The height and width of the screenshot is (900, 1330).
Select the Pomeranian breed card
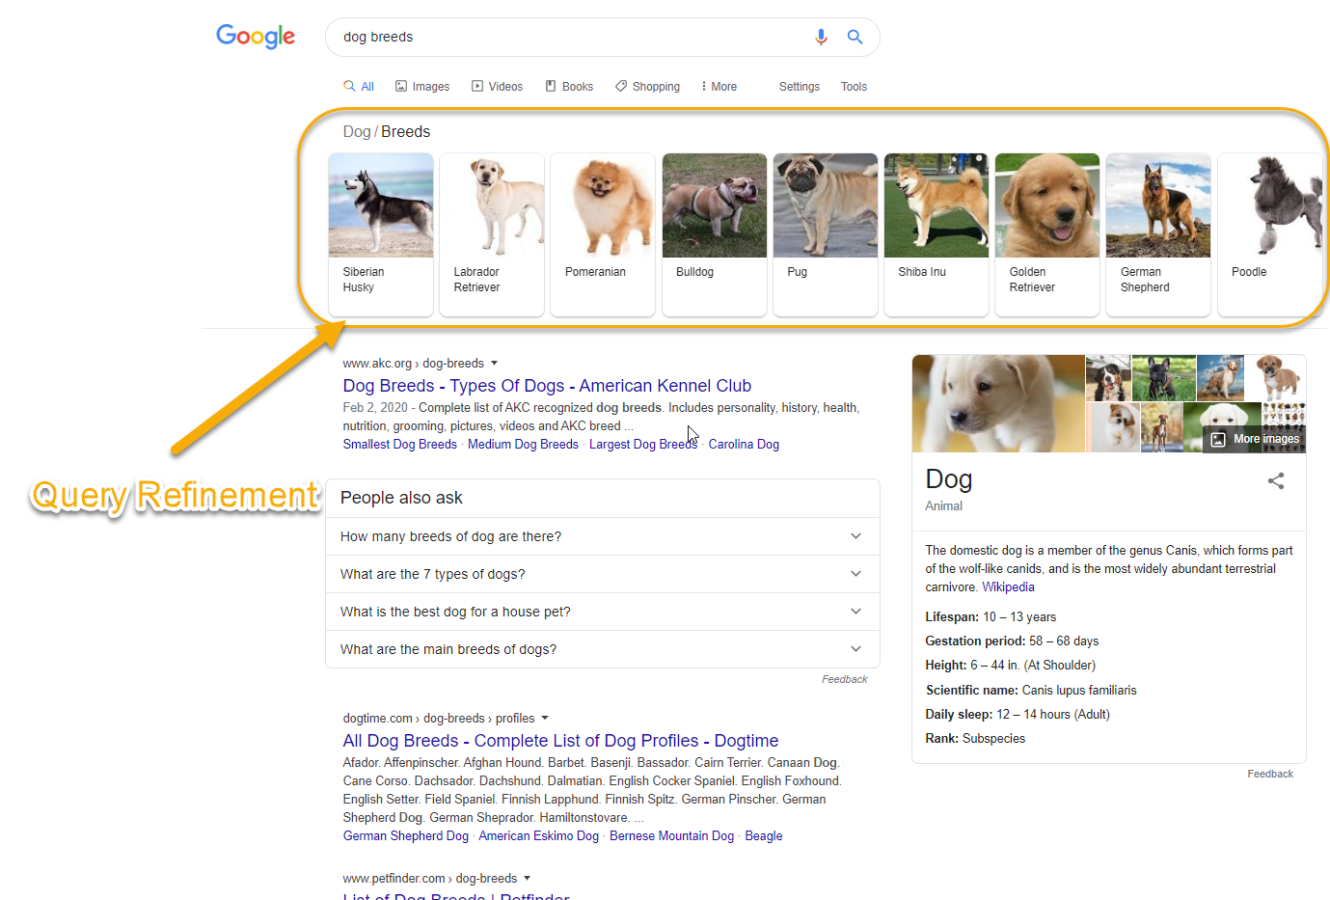(603, 233)
